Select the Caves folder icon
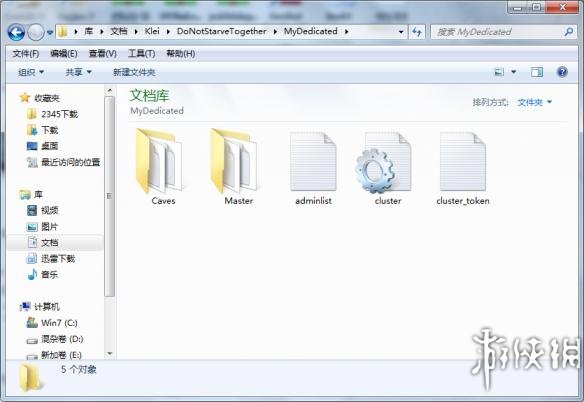 [x=160, y=161]
